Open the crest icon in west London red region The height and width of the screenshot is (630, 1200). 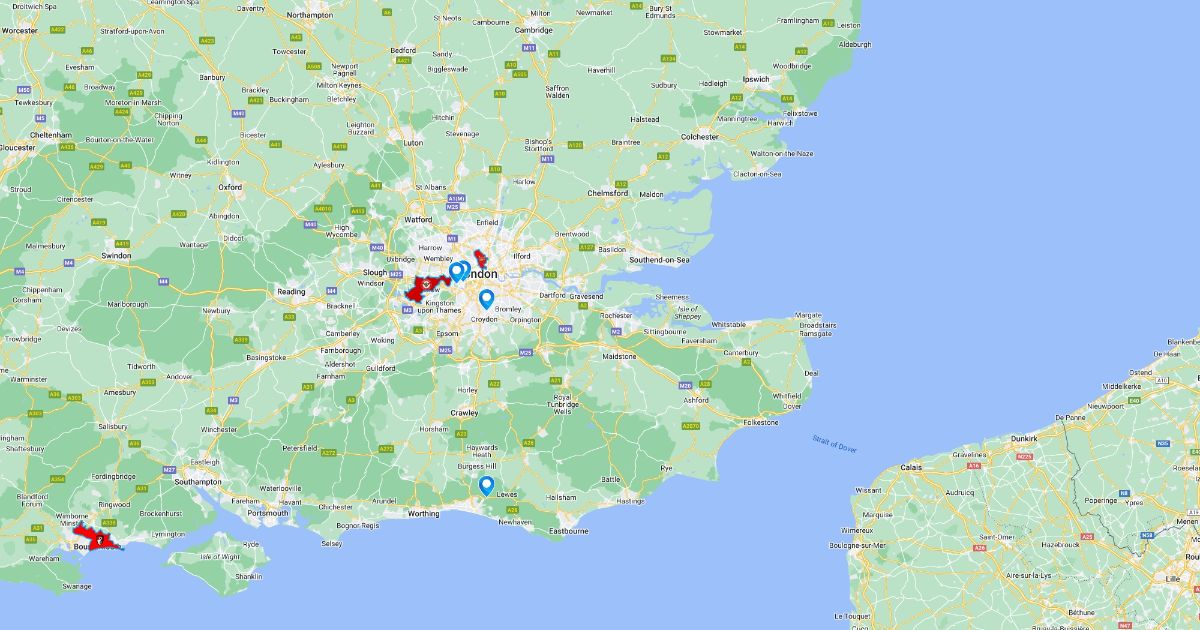click(427, 283)
